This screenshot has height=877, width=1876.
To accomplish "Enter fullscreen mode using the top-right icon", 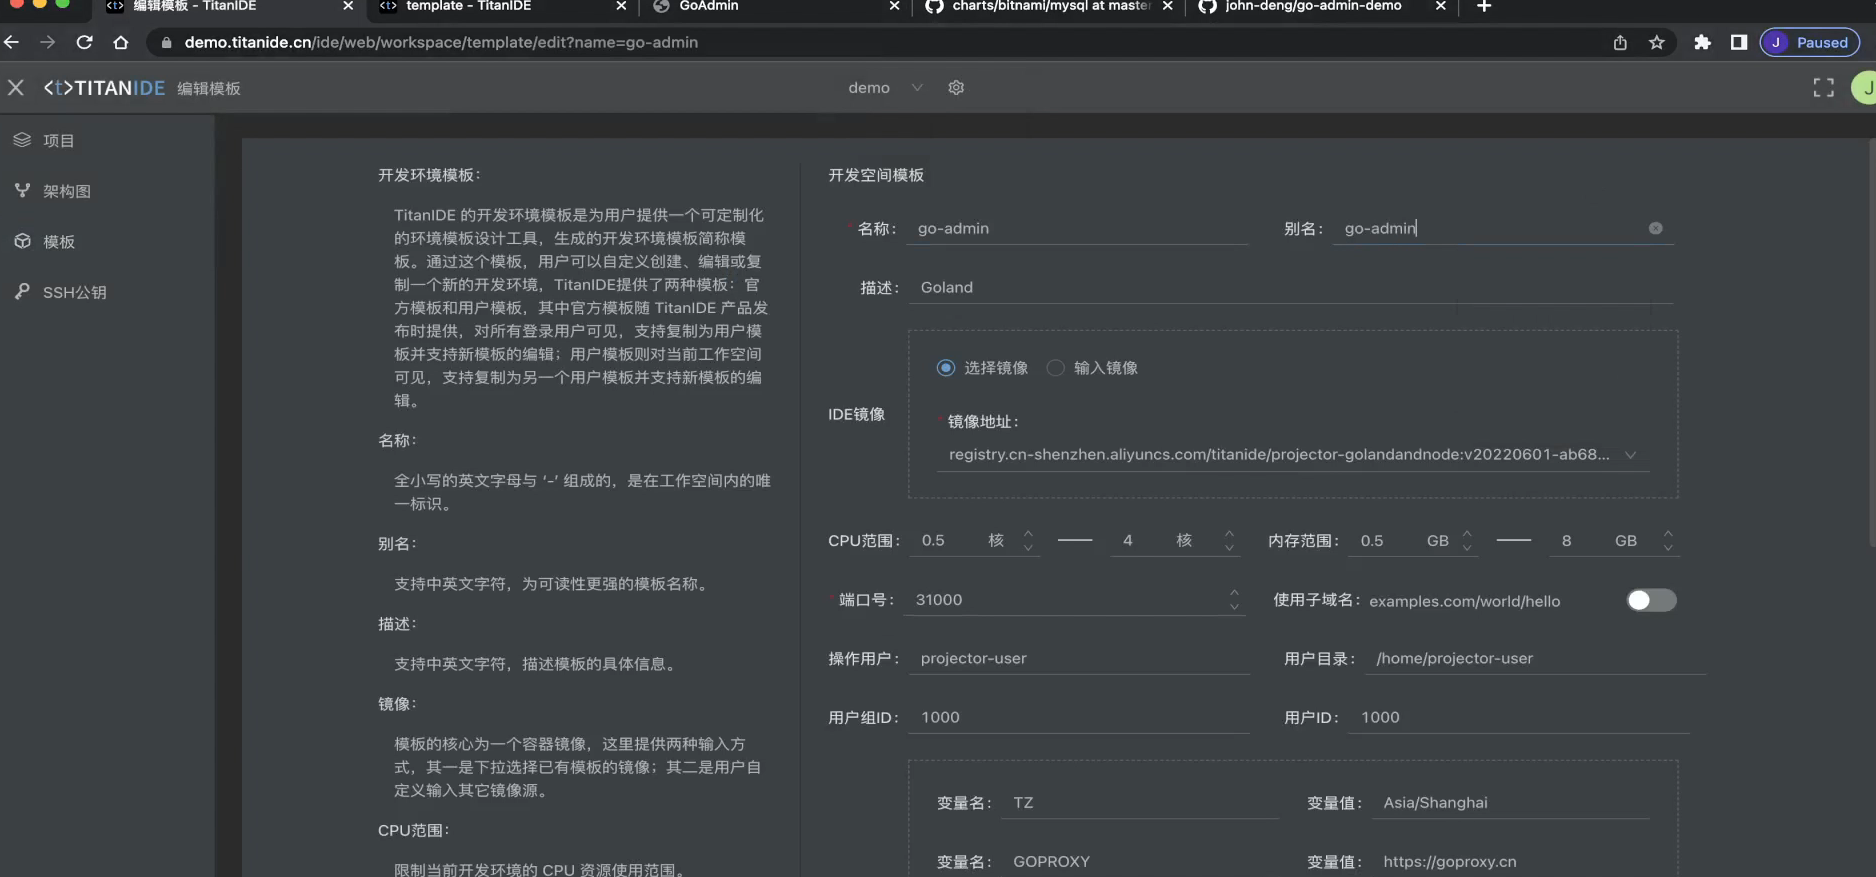I will [1823, 88].
